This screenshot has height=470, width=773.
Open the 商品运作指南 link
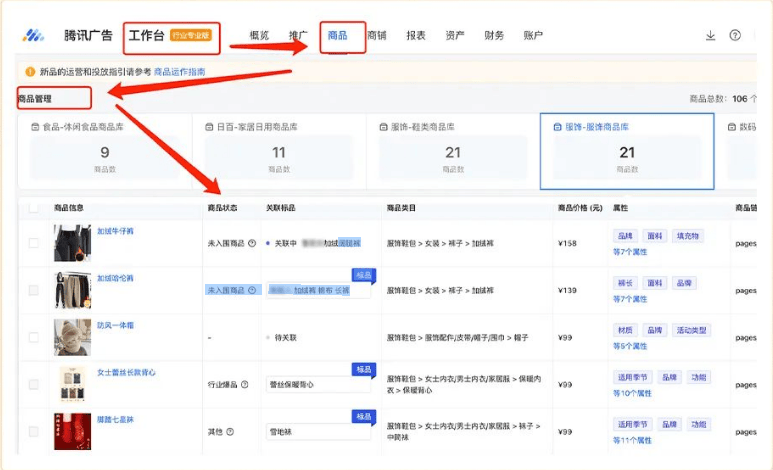tap(179, 72)
